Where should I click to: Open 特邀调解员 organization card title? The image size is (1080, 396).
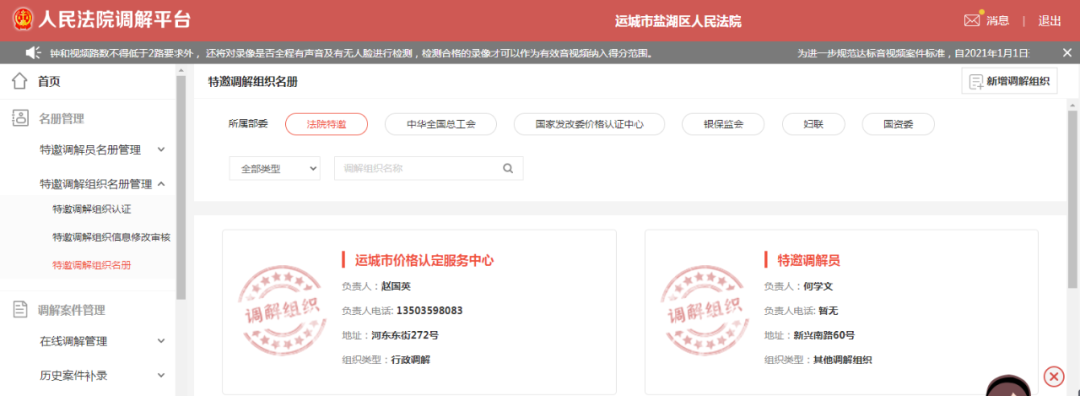click(x=809, y=260)
